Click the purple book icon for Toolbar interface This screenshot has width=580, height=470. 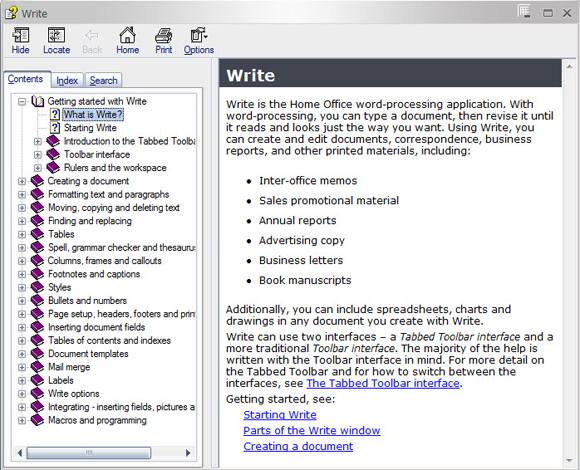click(x=53, y=154)
